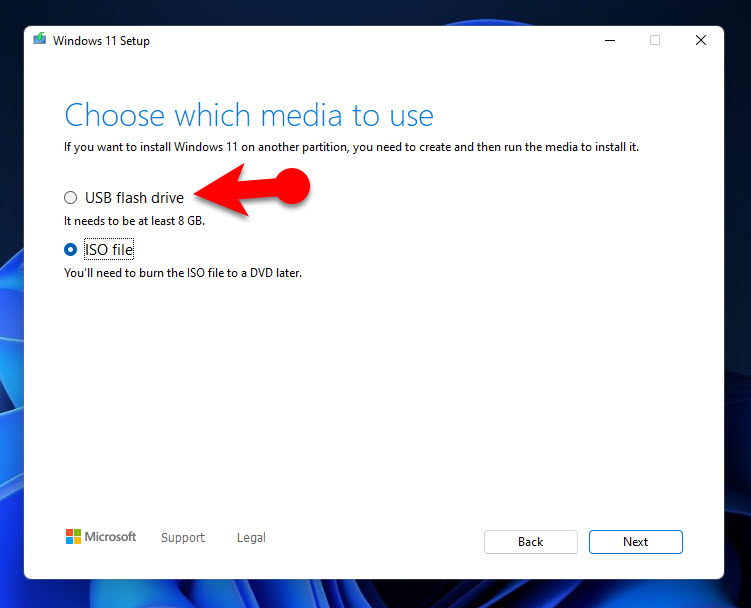Close the Windows 11 Setup window
This screenshot has height=608, width=751.
tap(701, 41)
